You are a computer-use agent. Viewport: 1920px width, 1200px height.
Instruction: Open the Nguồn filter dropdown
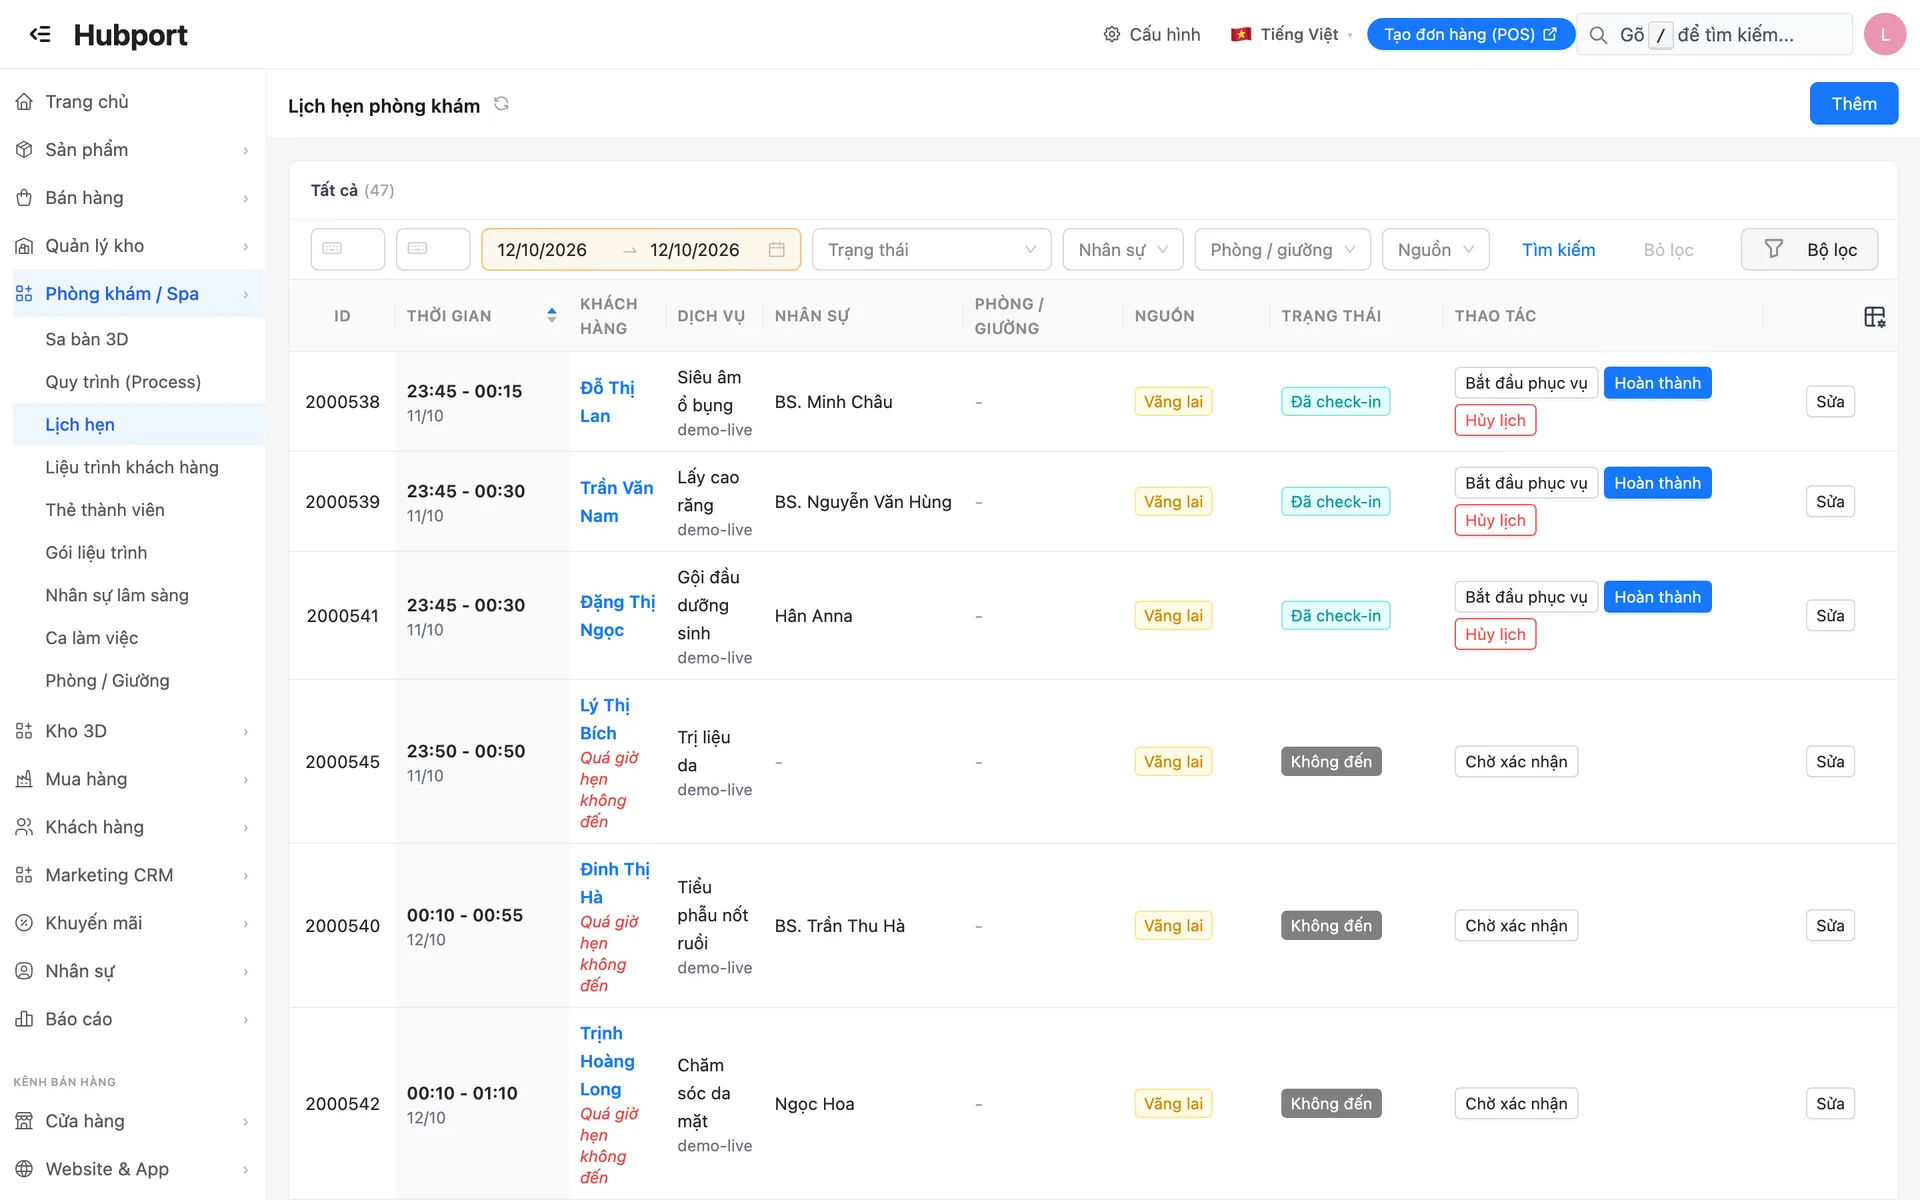1435,250
